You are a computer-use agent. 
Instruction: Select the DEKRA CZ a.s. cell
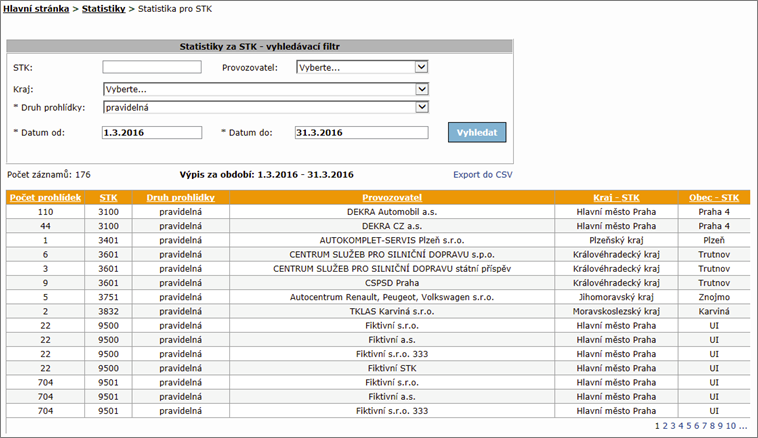pyautogui.click(x=392, y=226)
